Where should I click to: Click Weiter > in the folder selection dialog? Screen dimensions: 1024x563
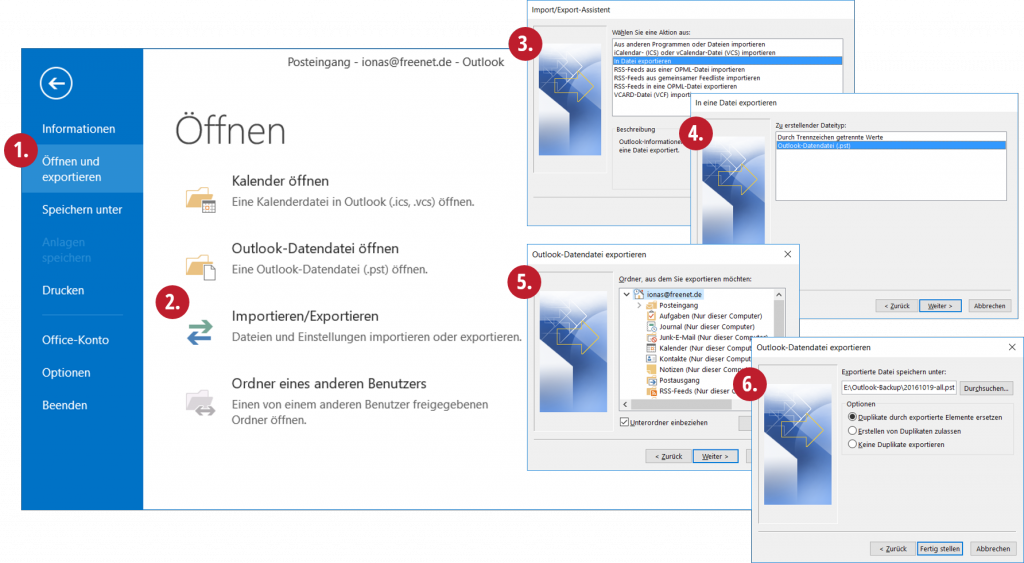[715, 456]
